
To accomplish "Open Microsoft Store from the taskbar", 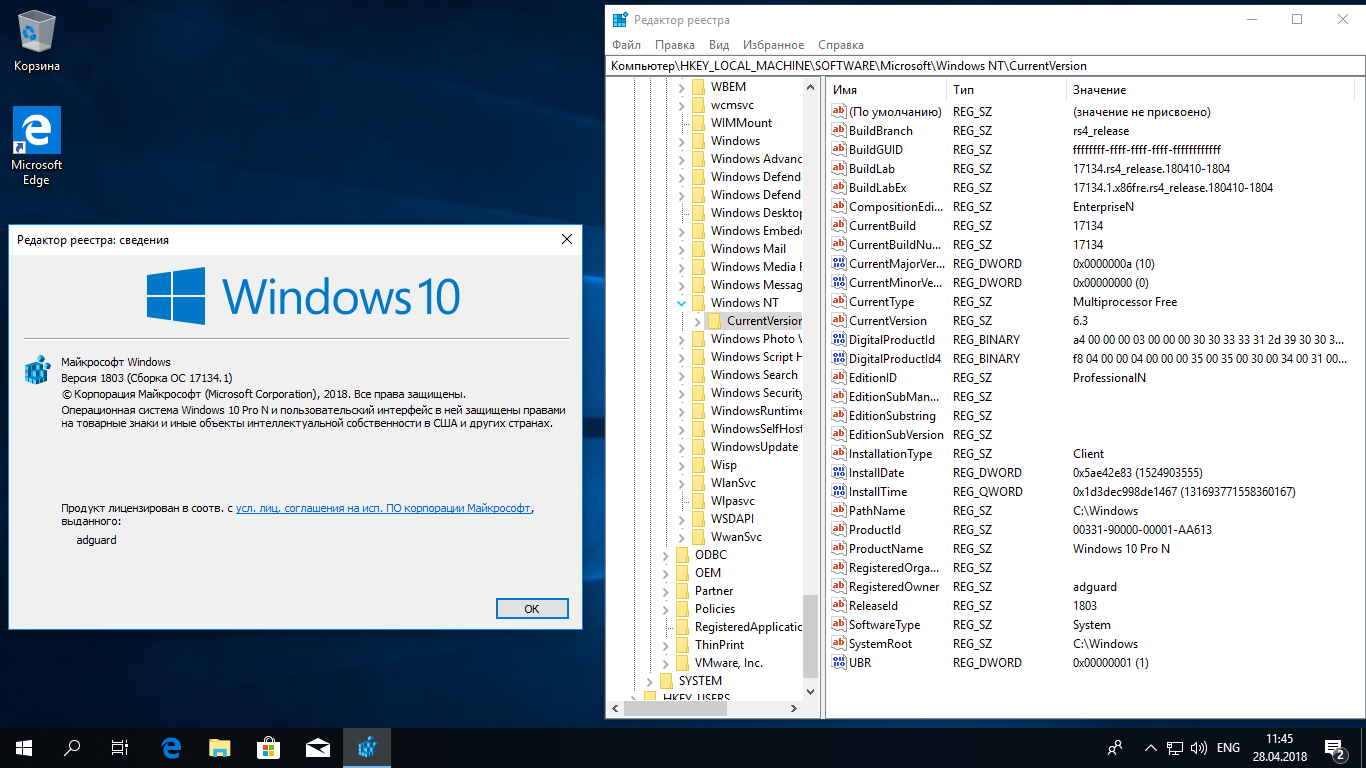I will tap(268, 748).
